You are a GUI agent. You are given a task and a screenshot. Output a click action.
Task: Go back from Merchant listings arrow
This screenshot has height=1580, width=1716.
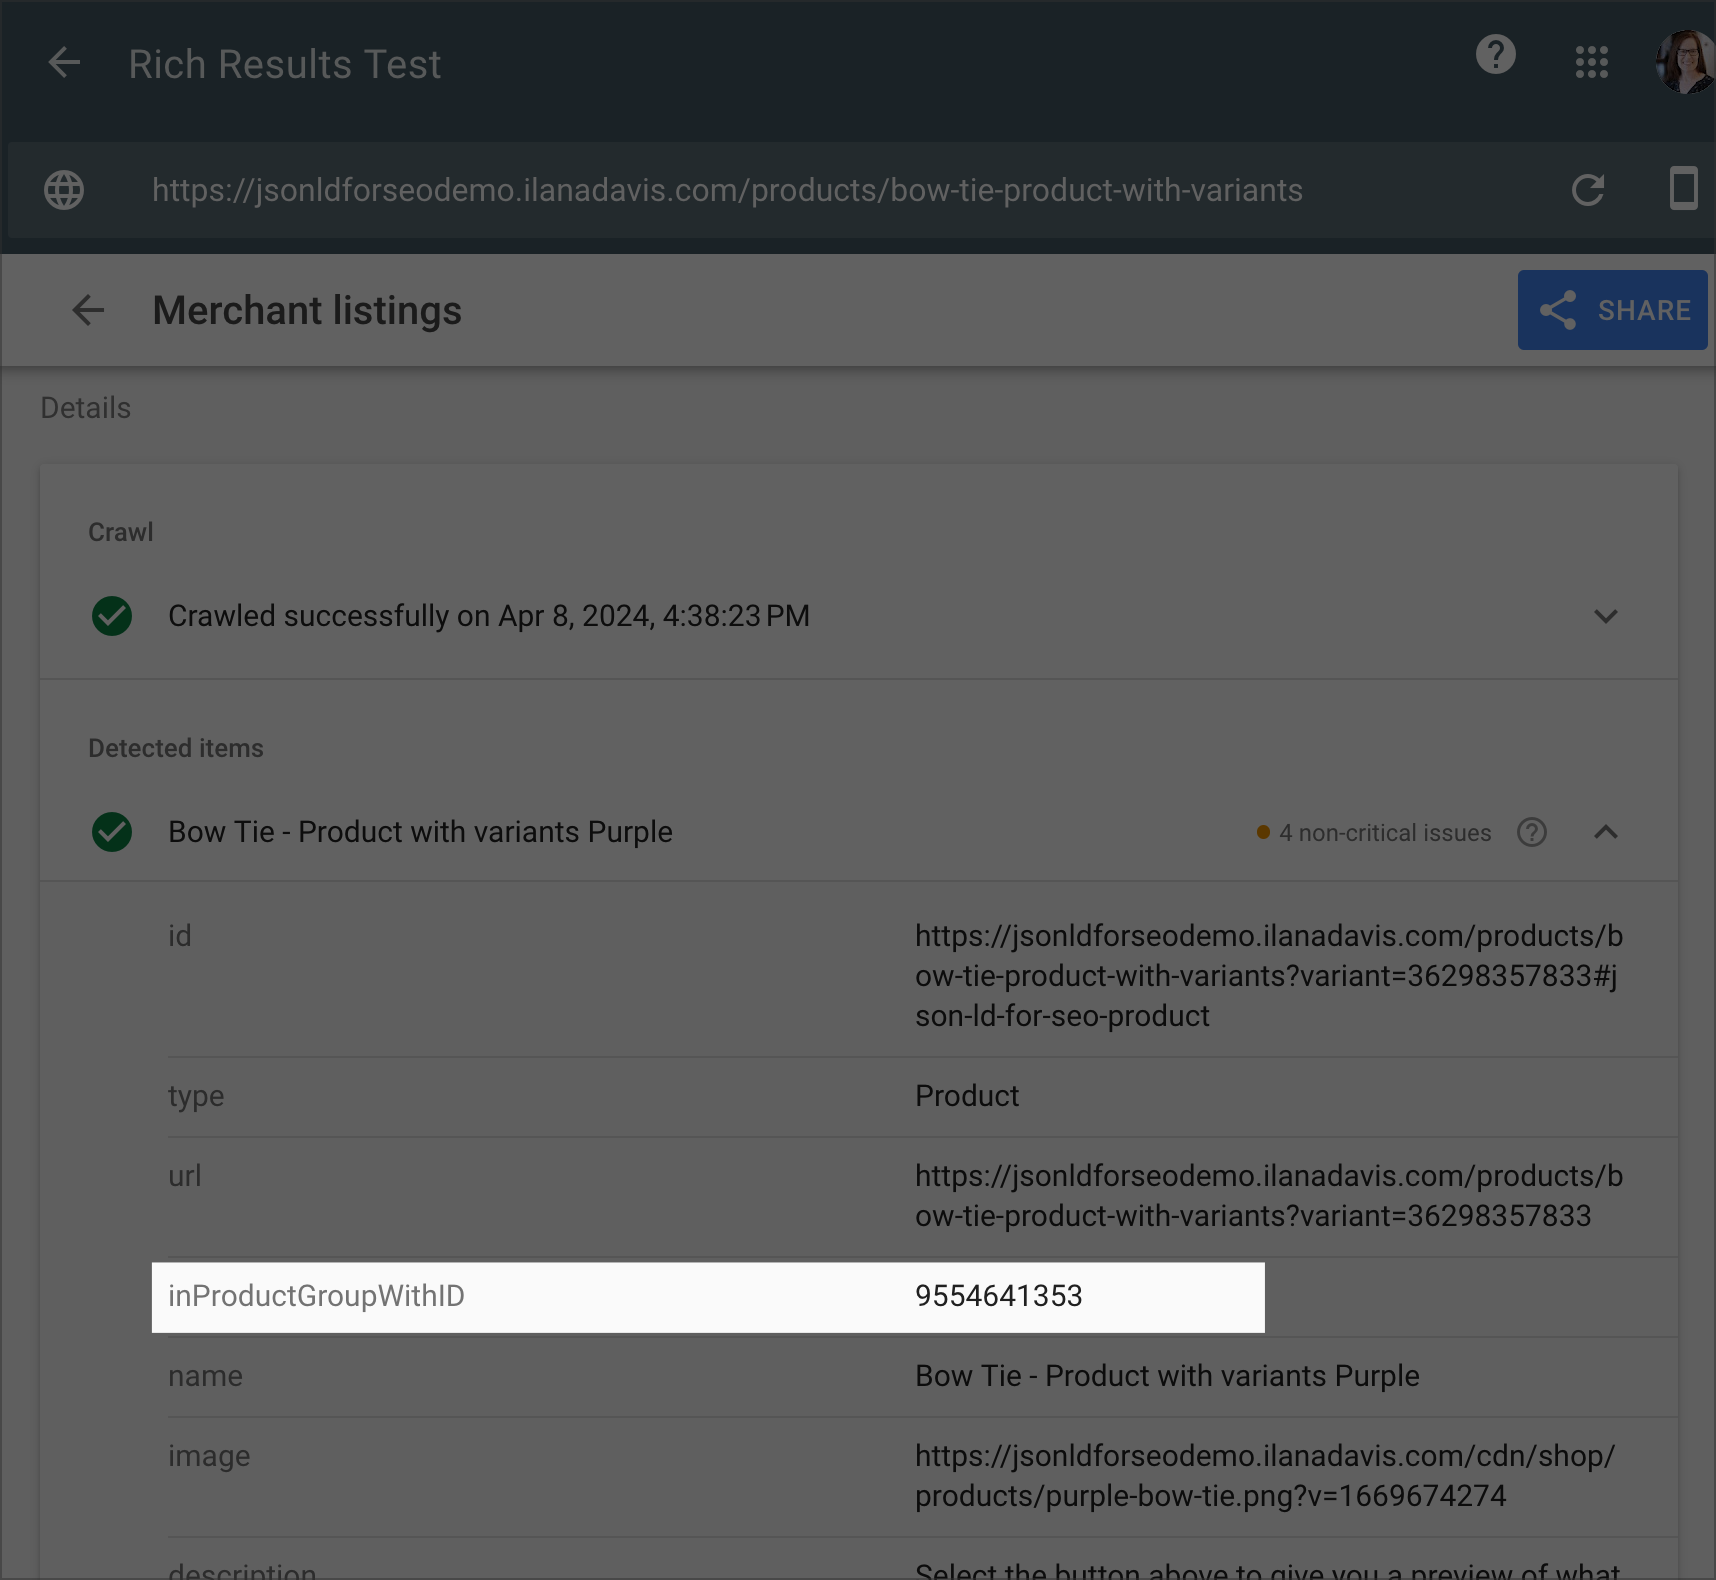88,310
